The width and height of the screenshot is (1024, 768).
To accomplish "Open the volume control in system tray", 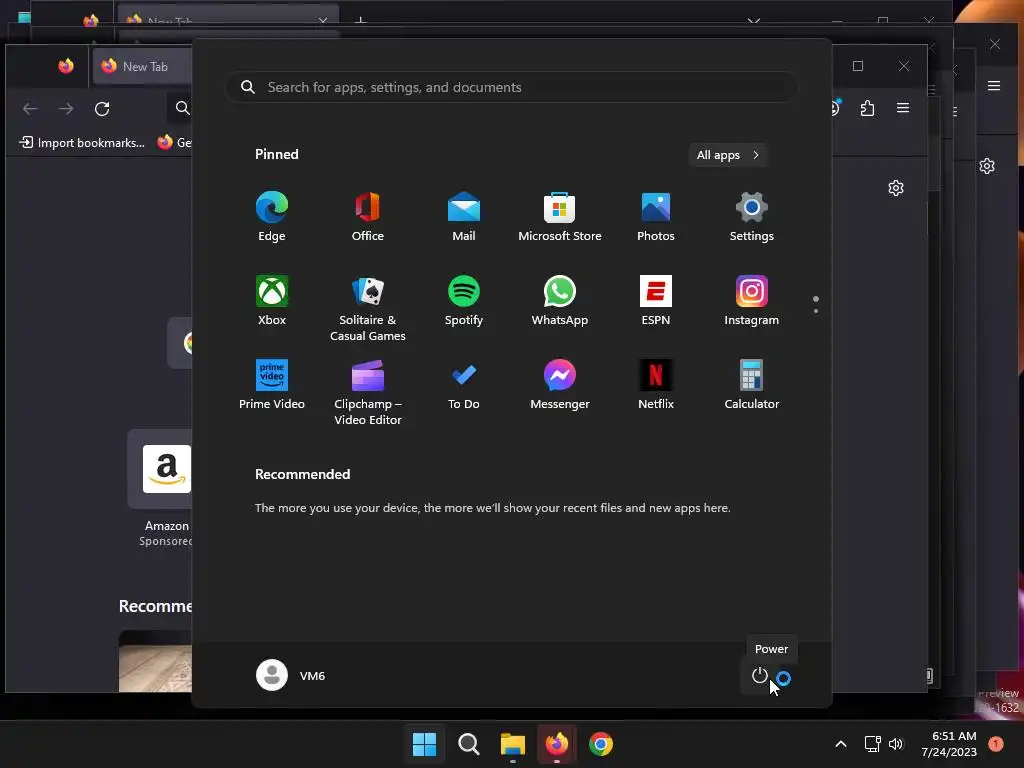I will click(896, 744).
